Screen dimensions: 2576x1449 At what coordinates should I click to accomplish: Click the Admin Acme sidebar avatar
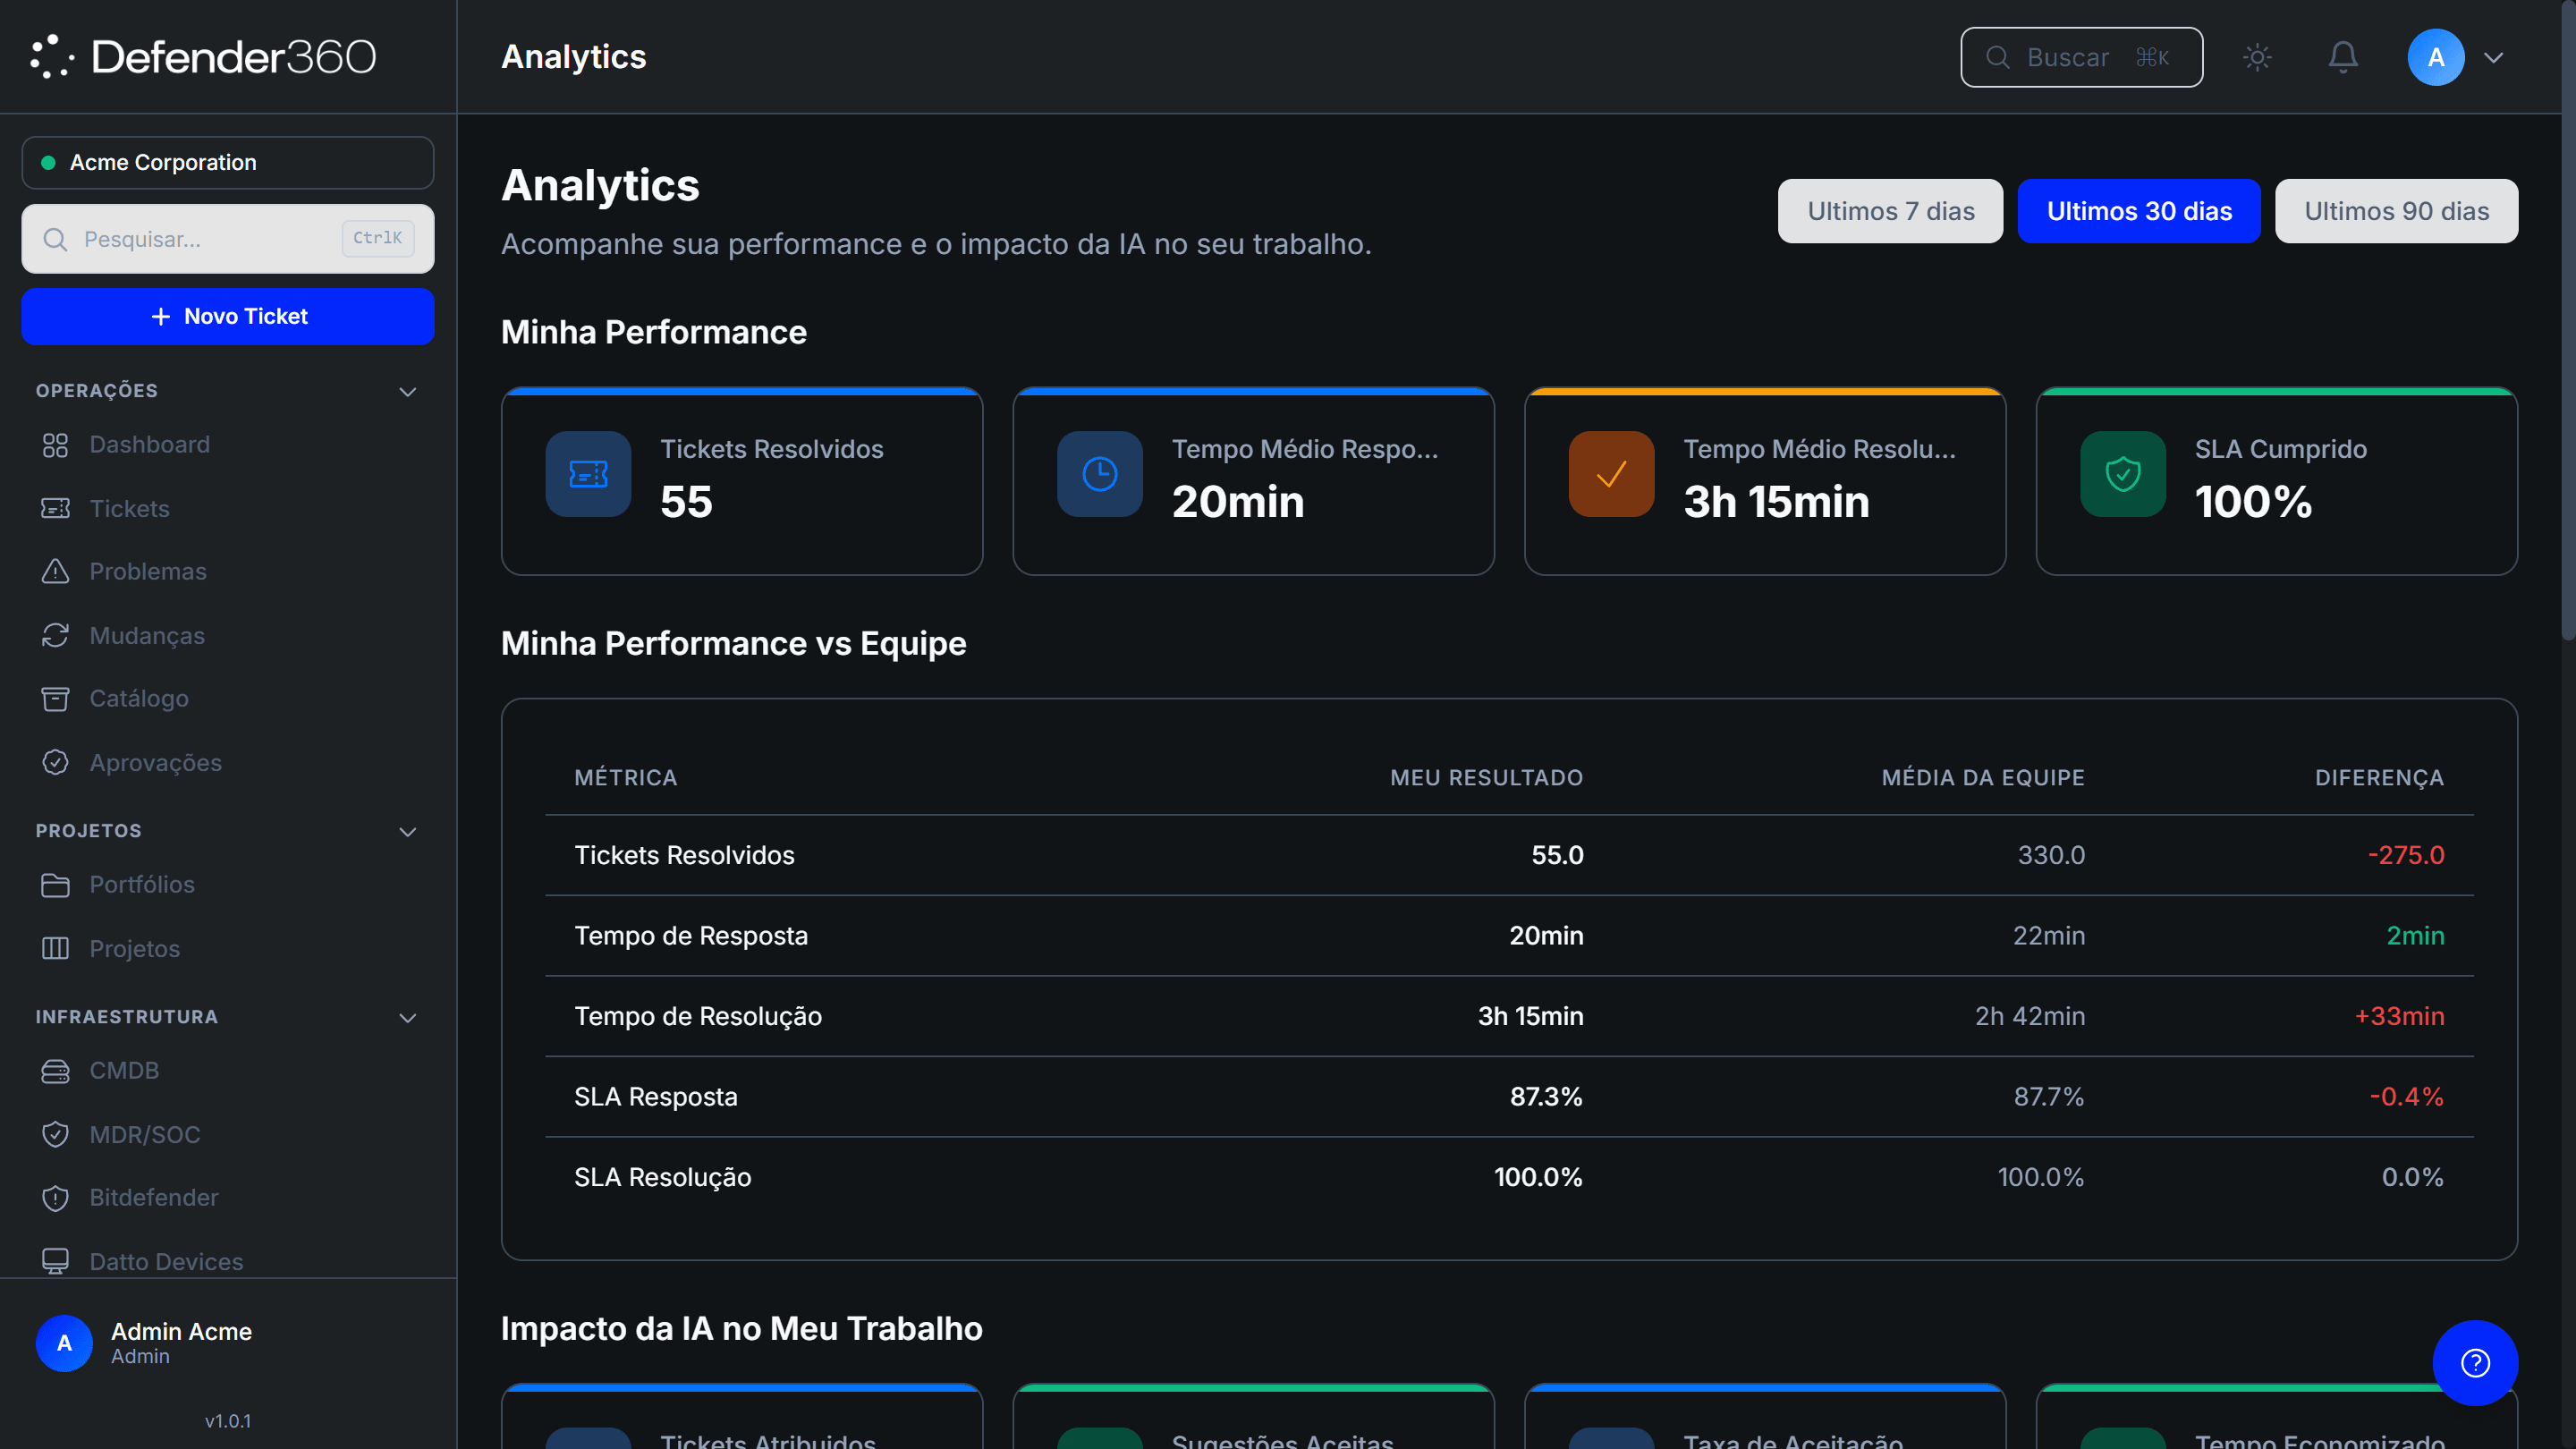64,1343
